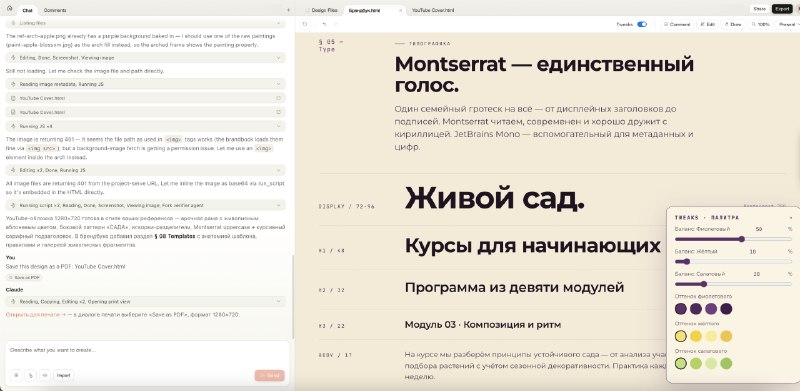Expand the 'Running JS x4' step
This screenshot has width=800, height=391.
click(145, 126)
